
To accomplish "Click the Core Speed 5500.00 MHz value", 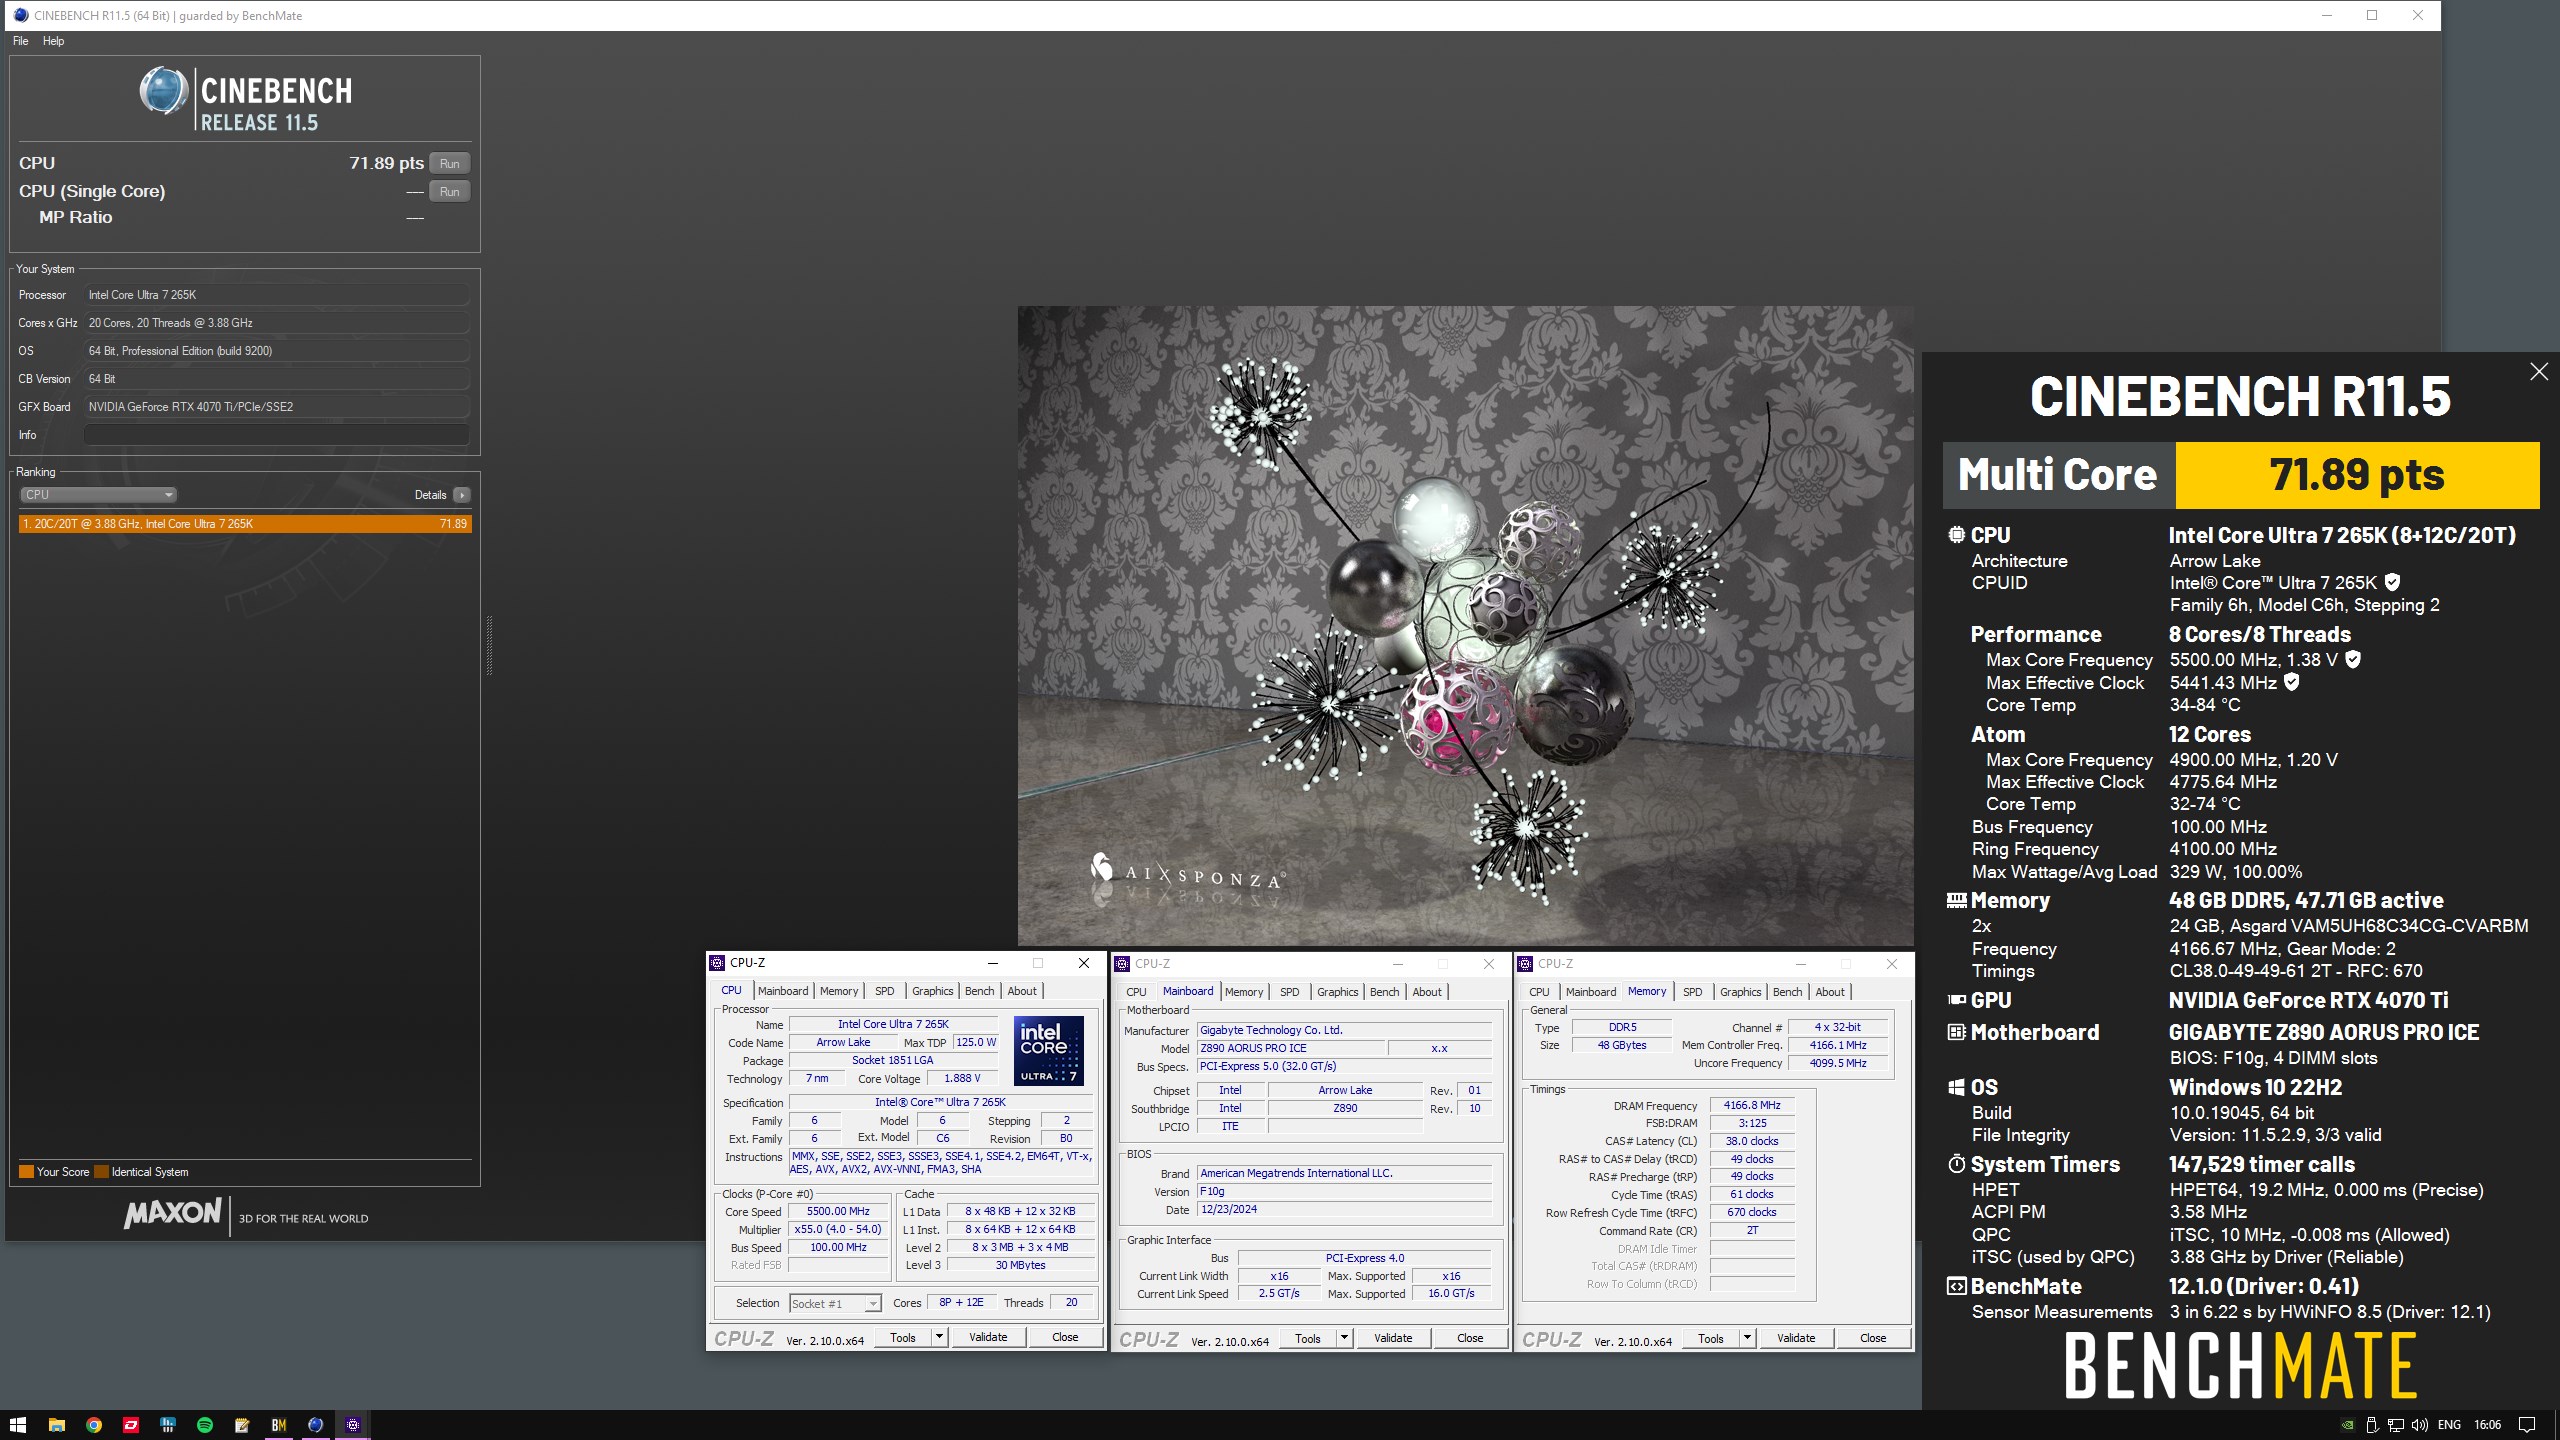I will point(838,1211).
